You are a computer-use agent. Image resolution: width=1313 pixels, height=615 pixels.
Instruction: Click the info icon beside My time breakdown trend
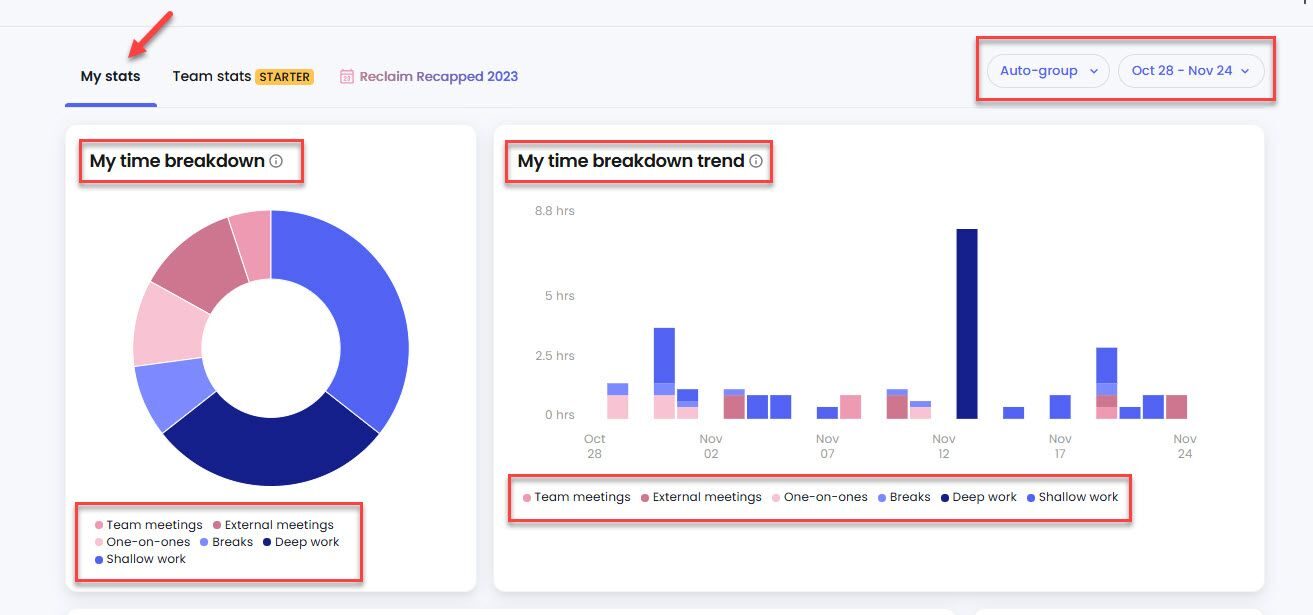[757, 160]
